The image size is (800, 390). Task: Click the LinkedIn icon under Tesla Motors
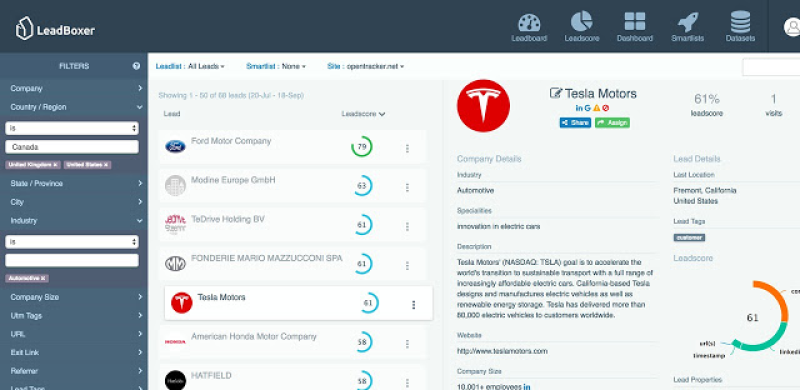[579, 108]
